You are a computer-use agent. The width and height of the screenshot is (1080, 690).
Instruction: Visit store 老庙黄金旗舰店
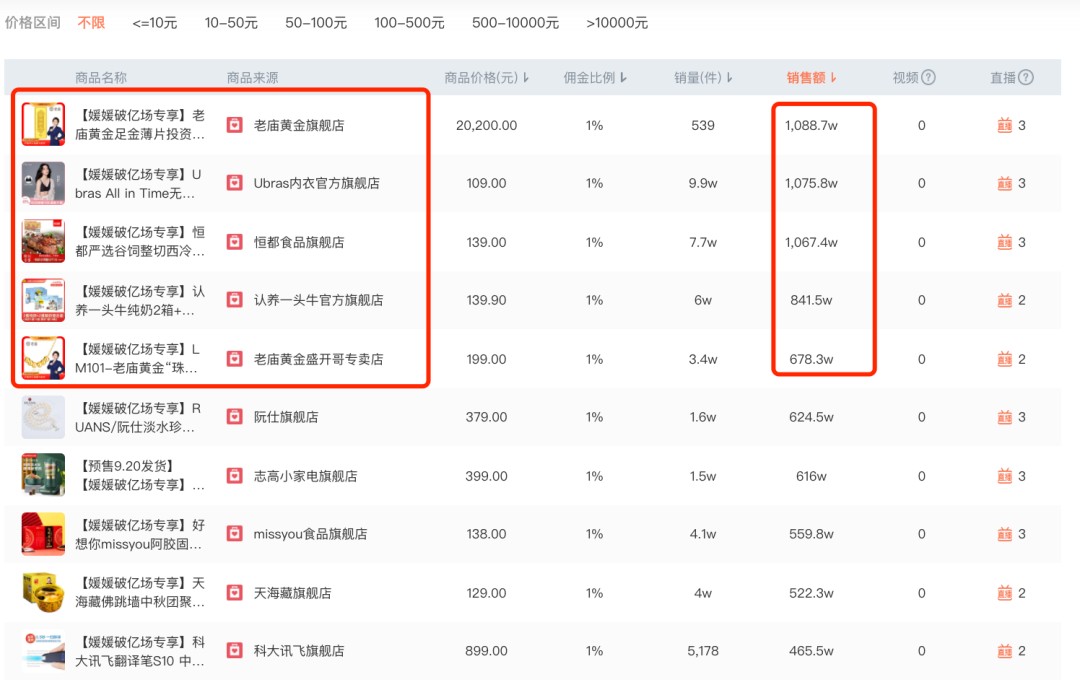click(299, 125)
